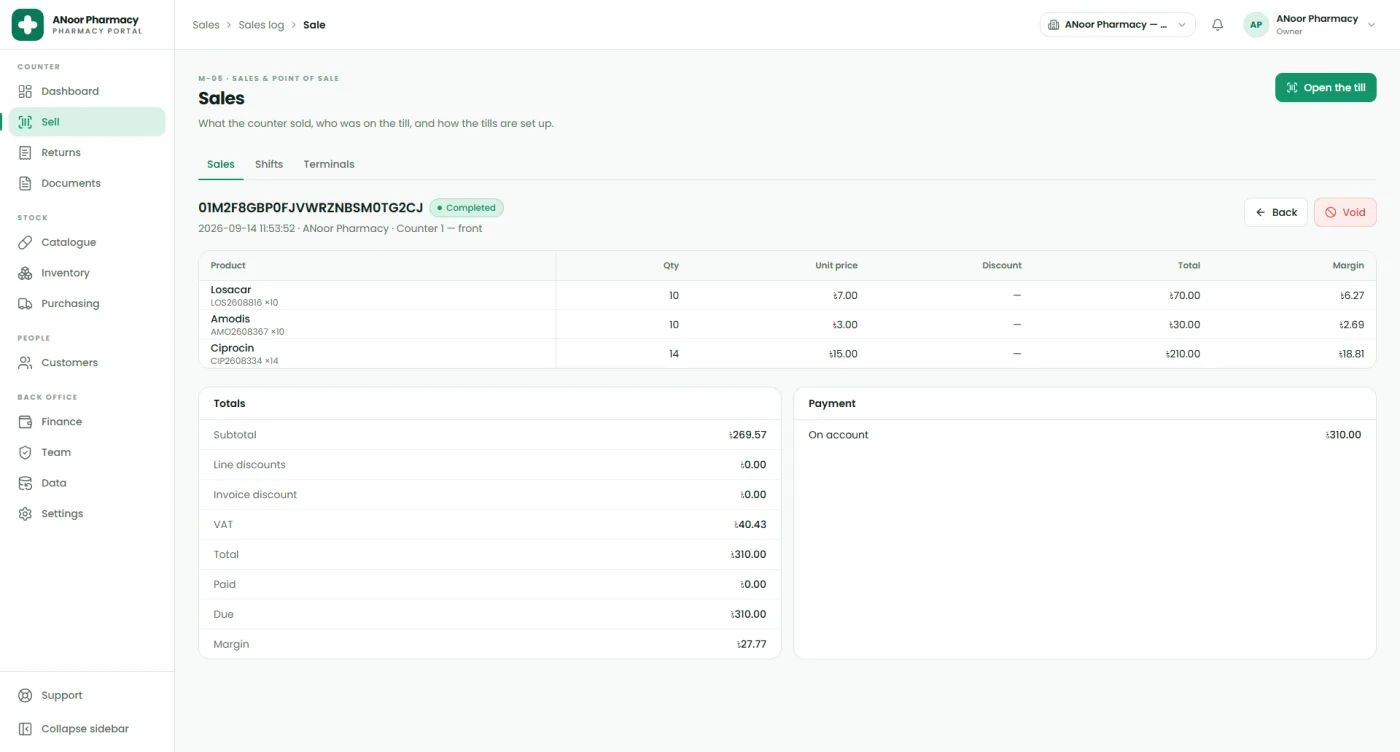Viewport: 1400px width, 752px height.
Task: Select the Sell sidebar item
Action: tap(87, 122)
